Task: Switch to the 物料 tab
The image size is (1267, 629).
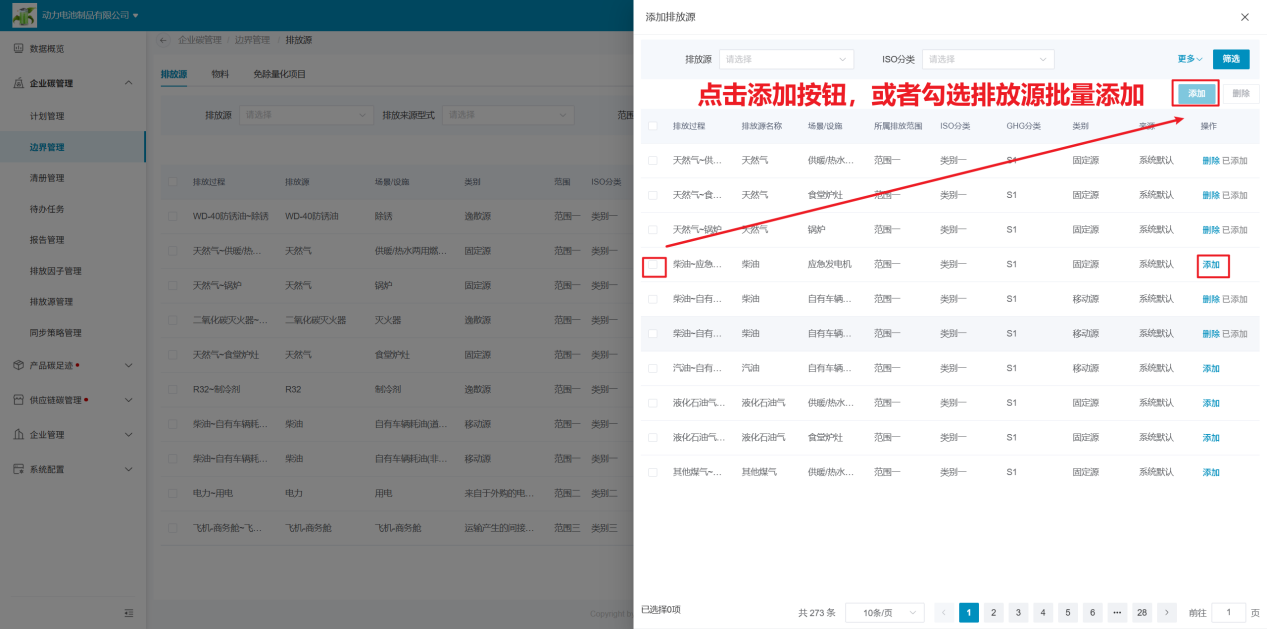Action: (220, 74)
